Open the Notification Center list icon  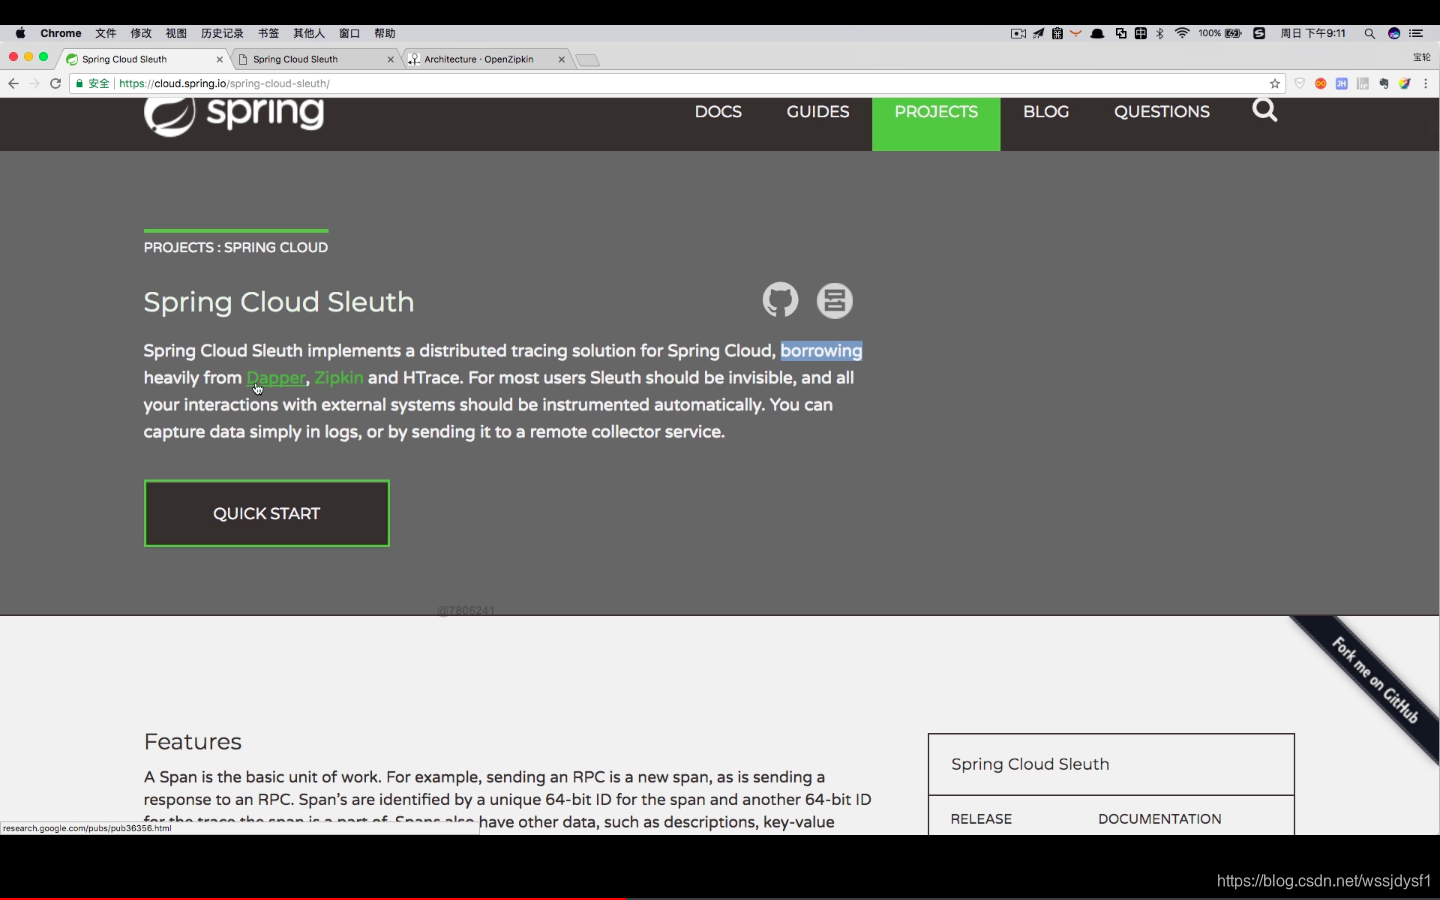(1416, 33)
